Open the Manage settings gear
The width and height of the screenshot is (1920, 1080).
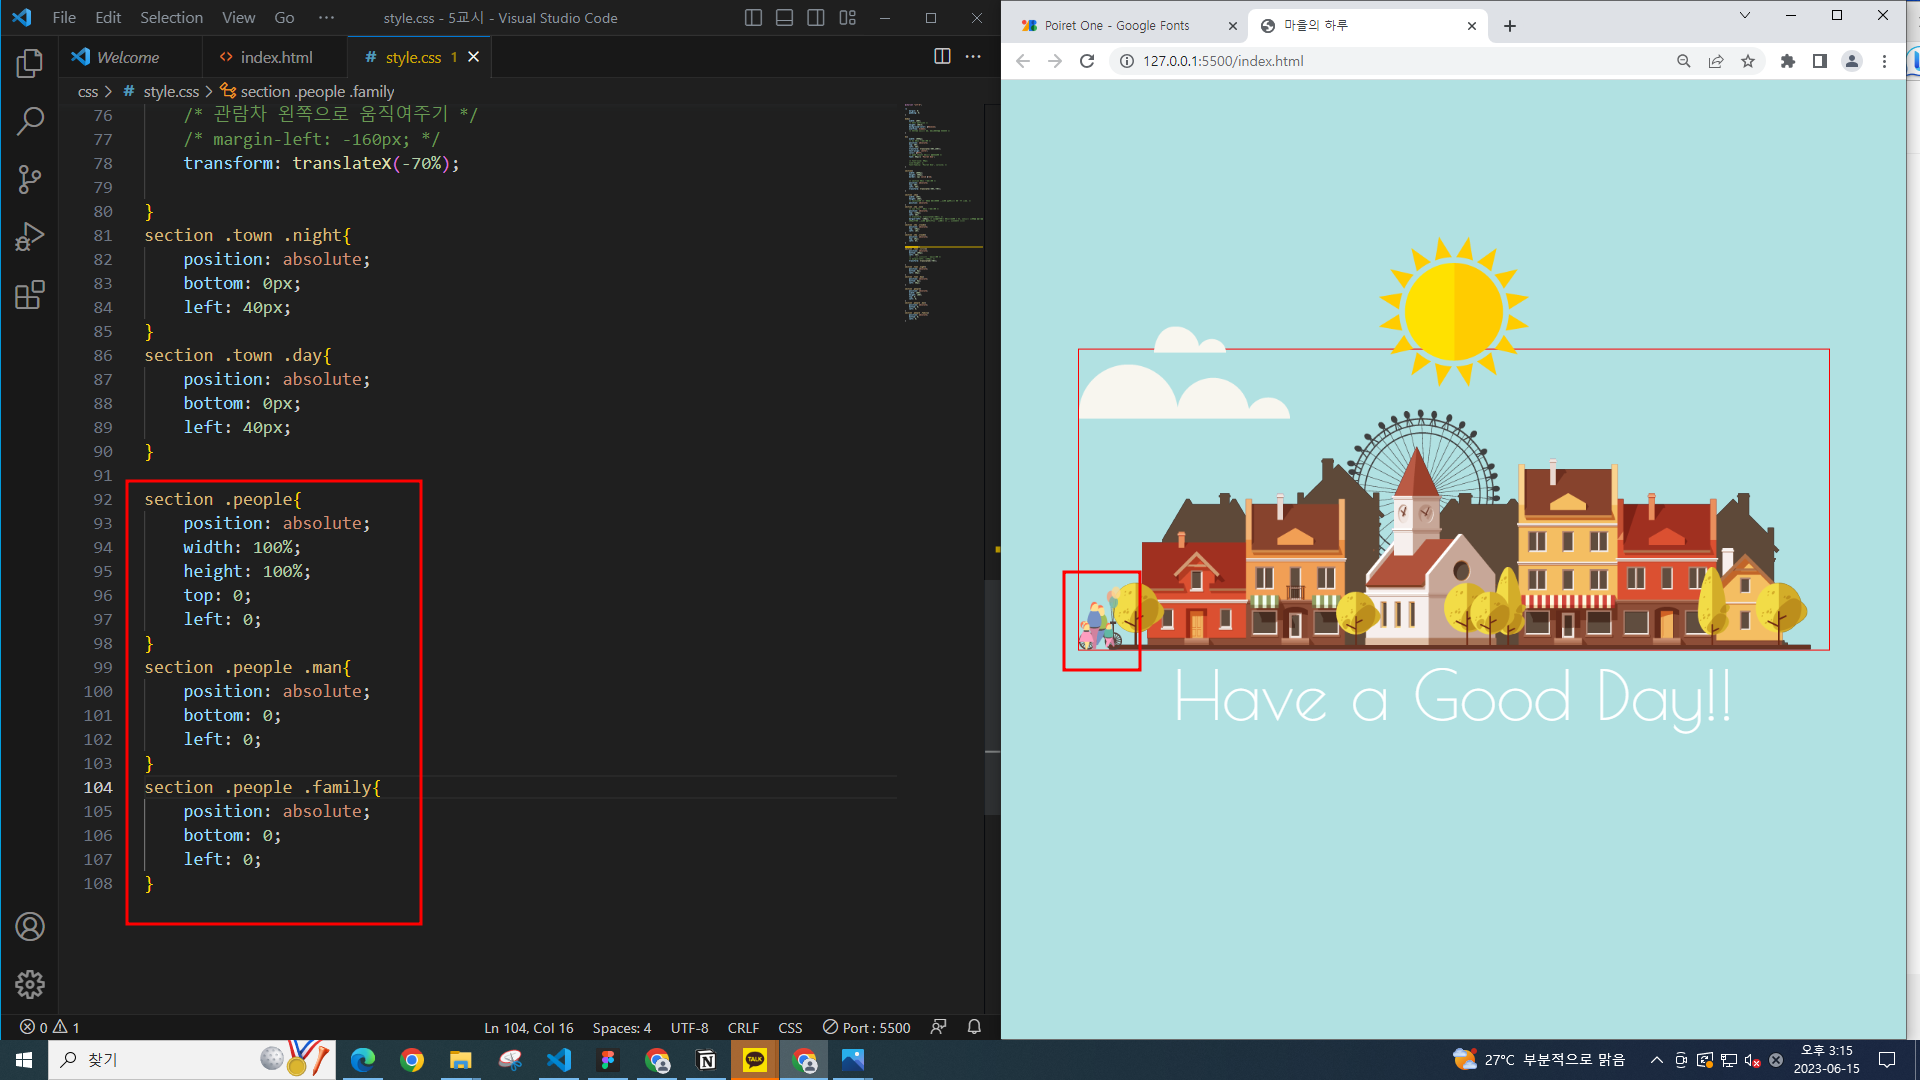(30, 984)
